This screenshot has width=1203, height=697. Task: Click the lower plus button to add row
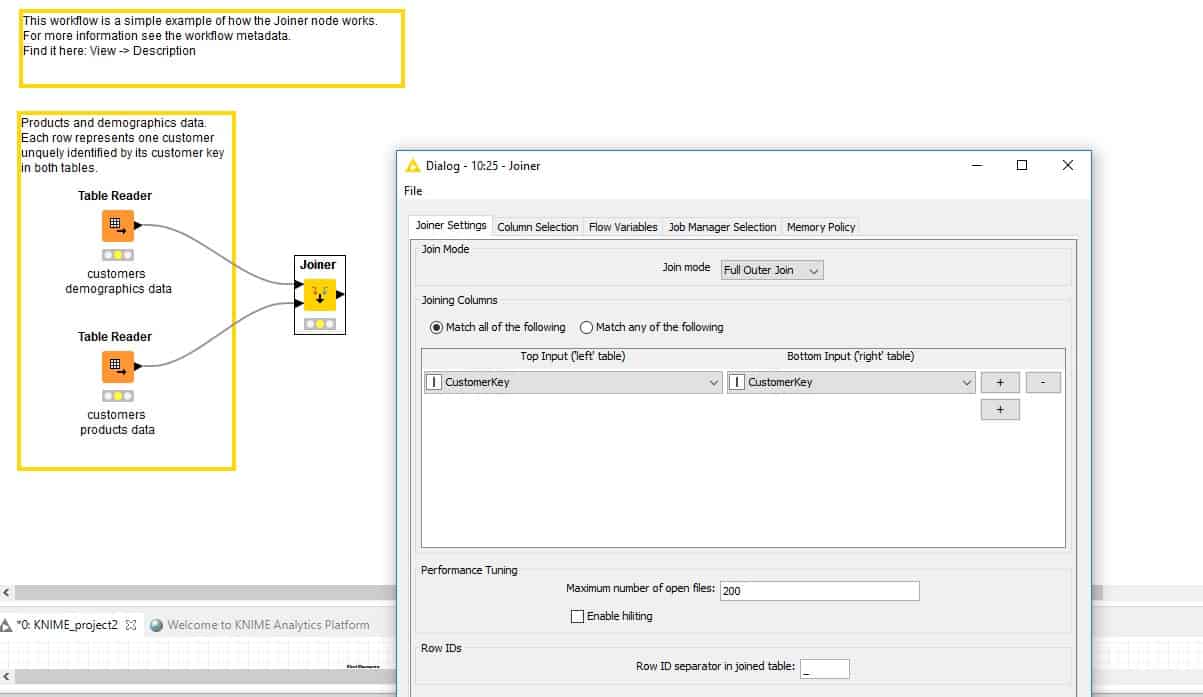(x=1000, y=409)
